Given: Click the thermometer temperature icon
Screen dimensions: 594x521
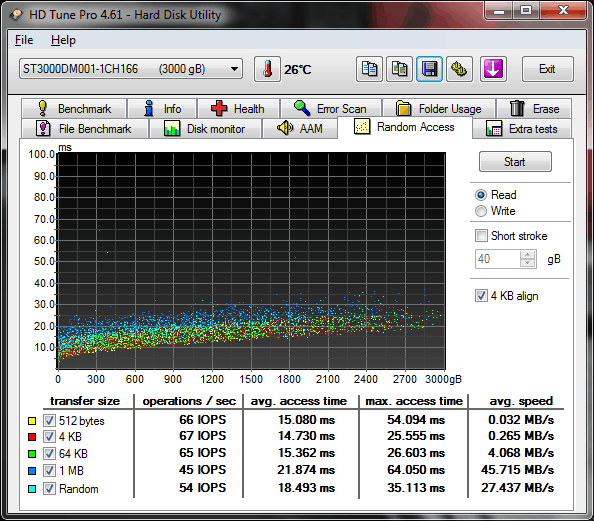Looking at the screenshot, I should pyautogui.click(x=267, y=69).
